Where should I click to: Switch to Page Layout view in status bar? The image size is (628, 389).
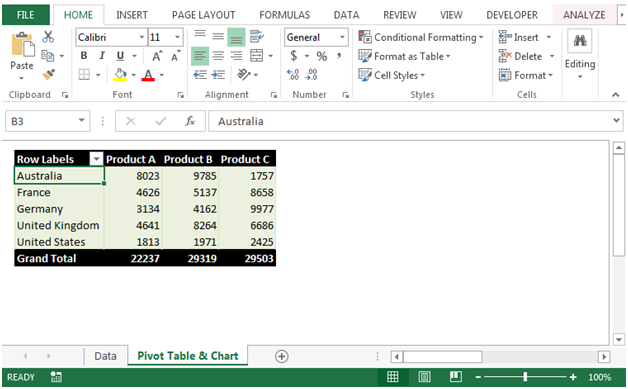(424, 377)
